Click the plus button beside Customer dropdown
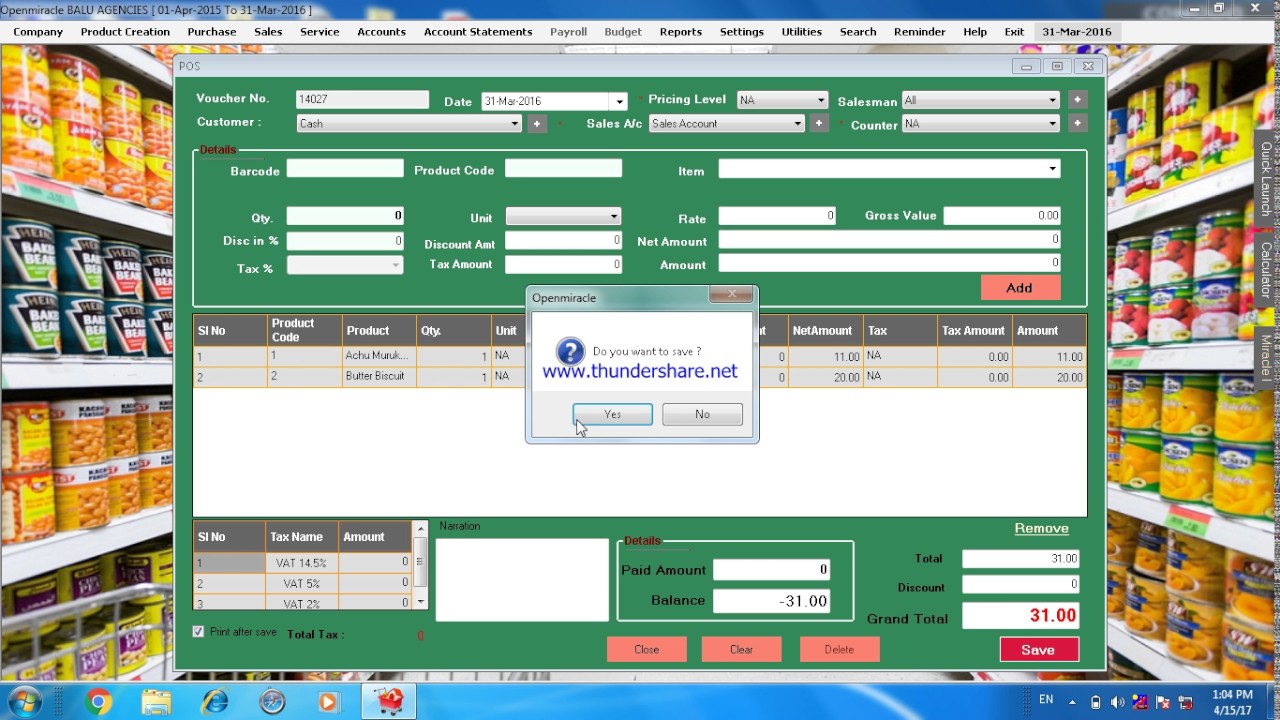This screenshot has width=1280, height=720. [537, 124]
